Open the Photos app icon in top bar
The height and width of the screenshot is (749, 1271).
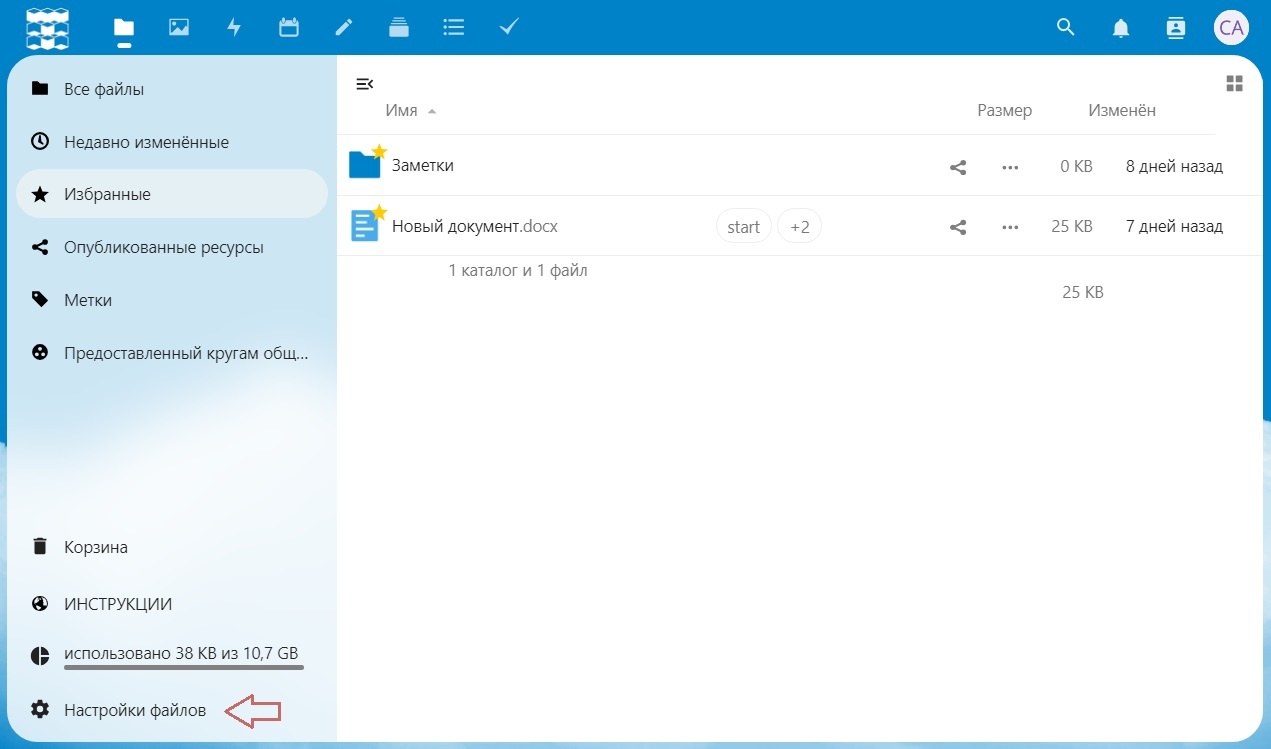tap(179, 28)
